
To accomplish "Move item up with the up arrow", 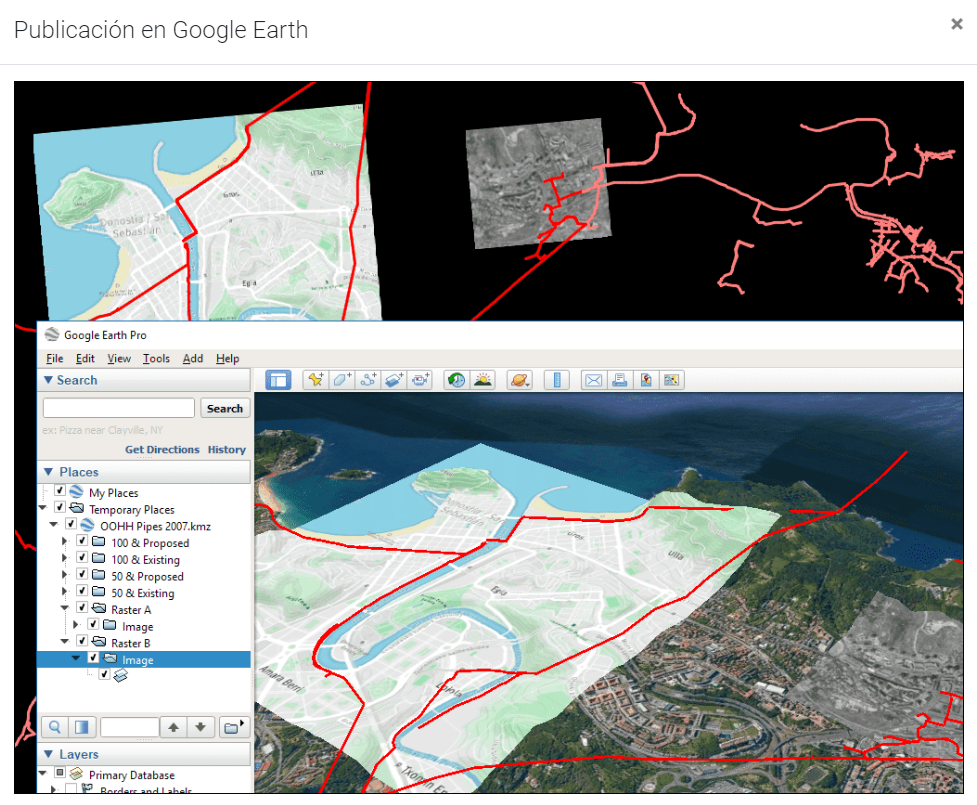I will [174, 727].
